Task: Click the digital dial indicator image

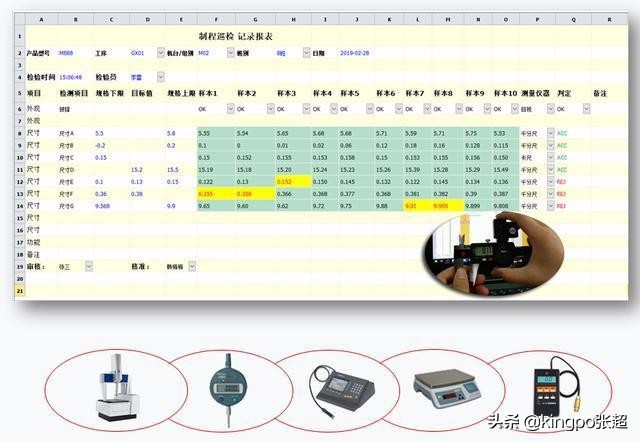Action: [x=229, y=390]
